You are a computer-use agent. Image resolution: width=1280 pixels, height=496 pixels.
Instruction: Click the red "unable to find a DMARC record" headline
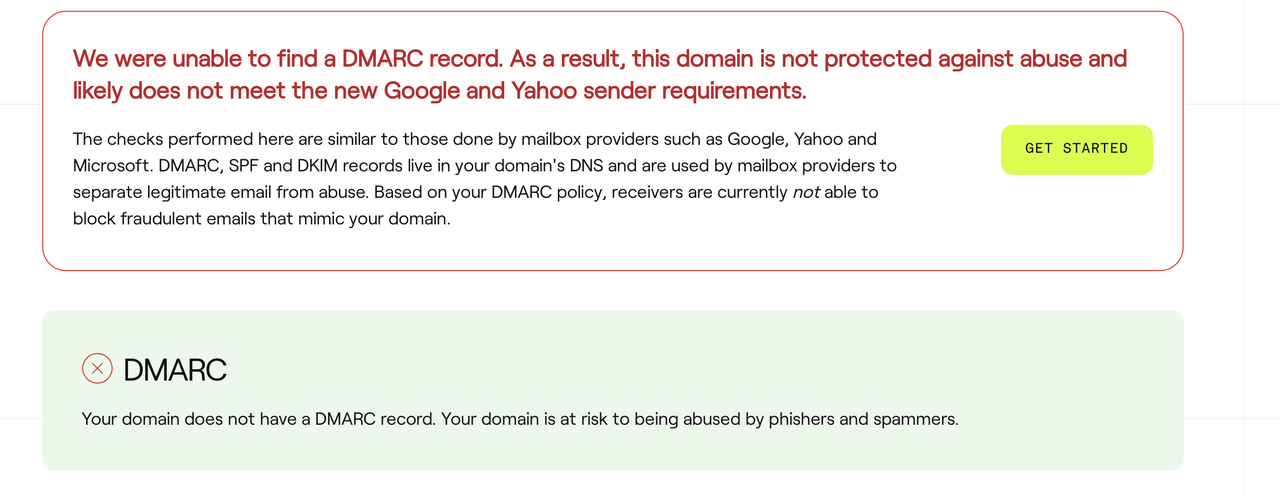pos(600,74)
